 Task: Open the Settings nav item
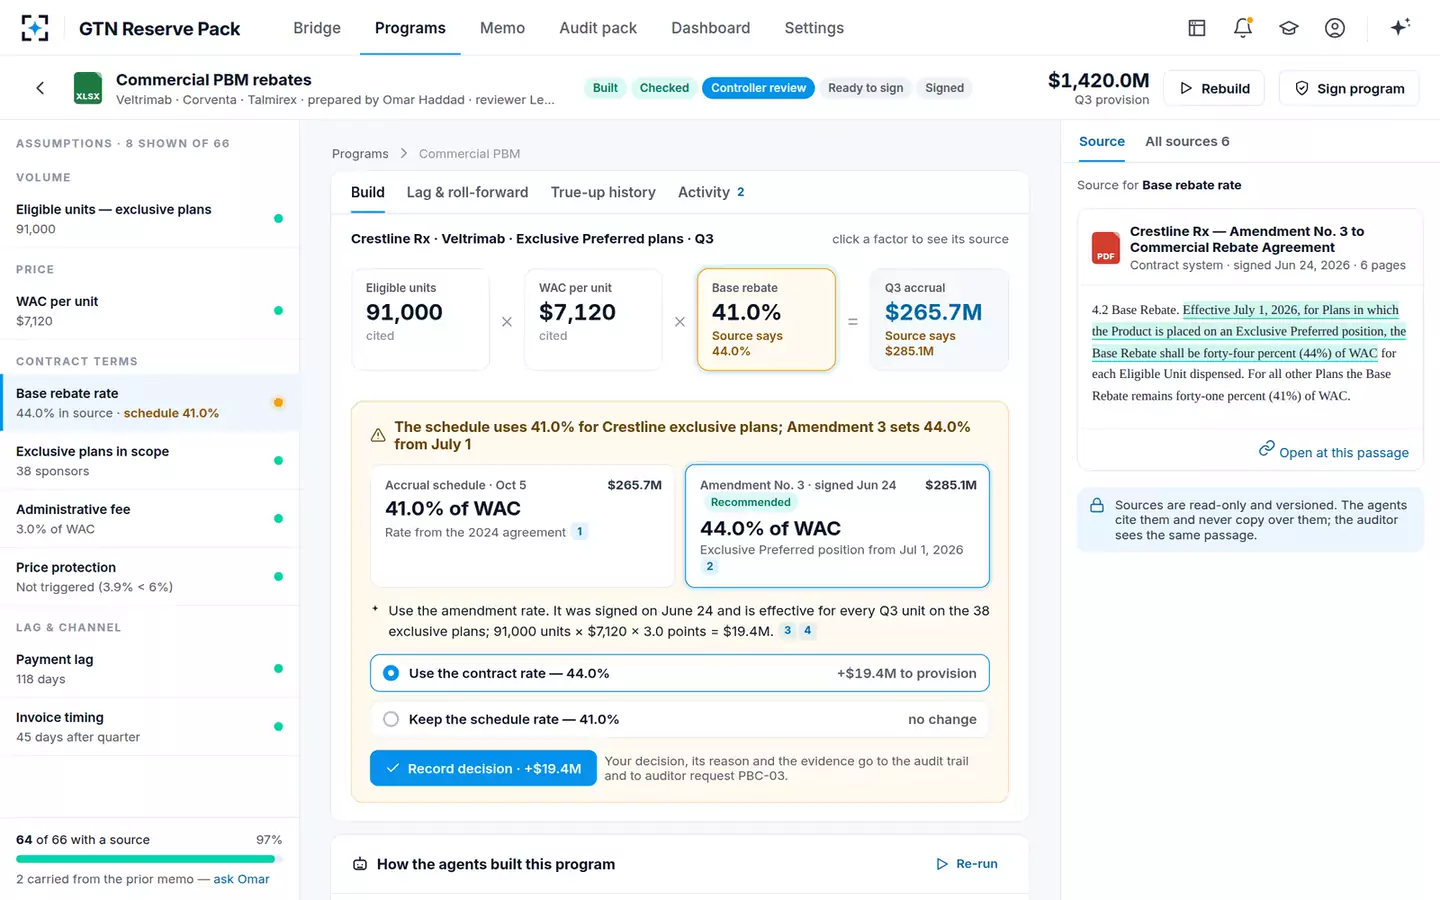pyautogui.click(x=814, y=28)
